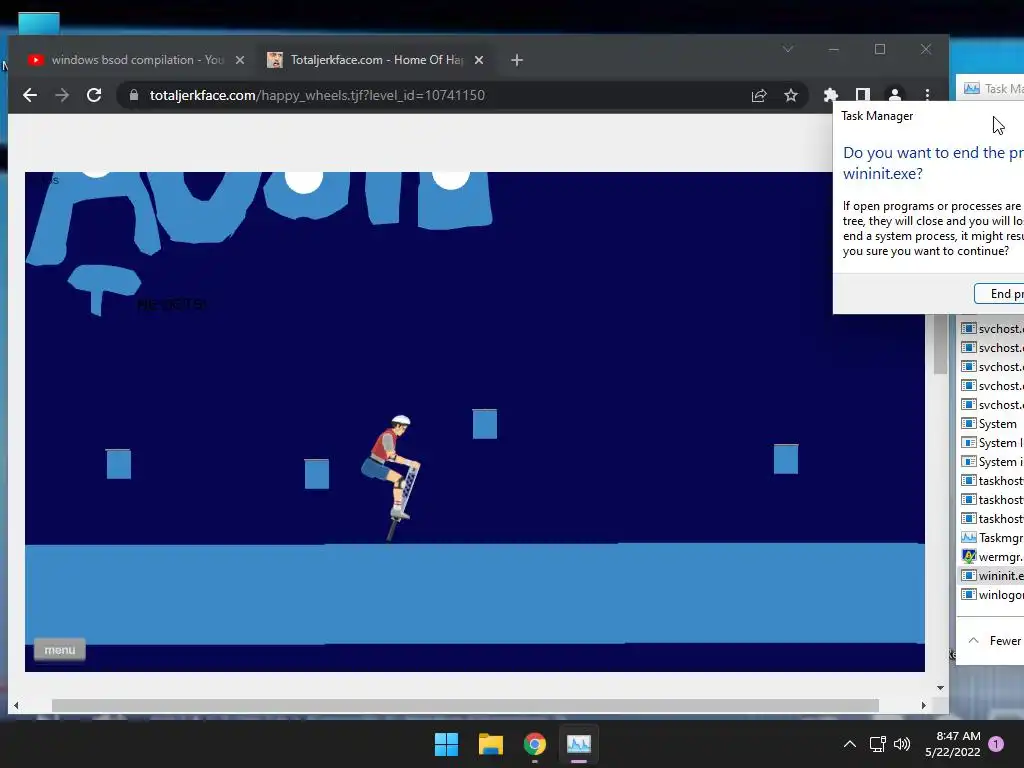Screen dimensions: 1024x768
Task: Show hidden system tray icons
Action: [x=850, y=744]
